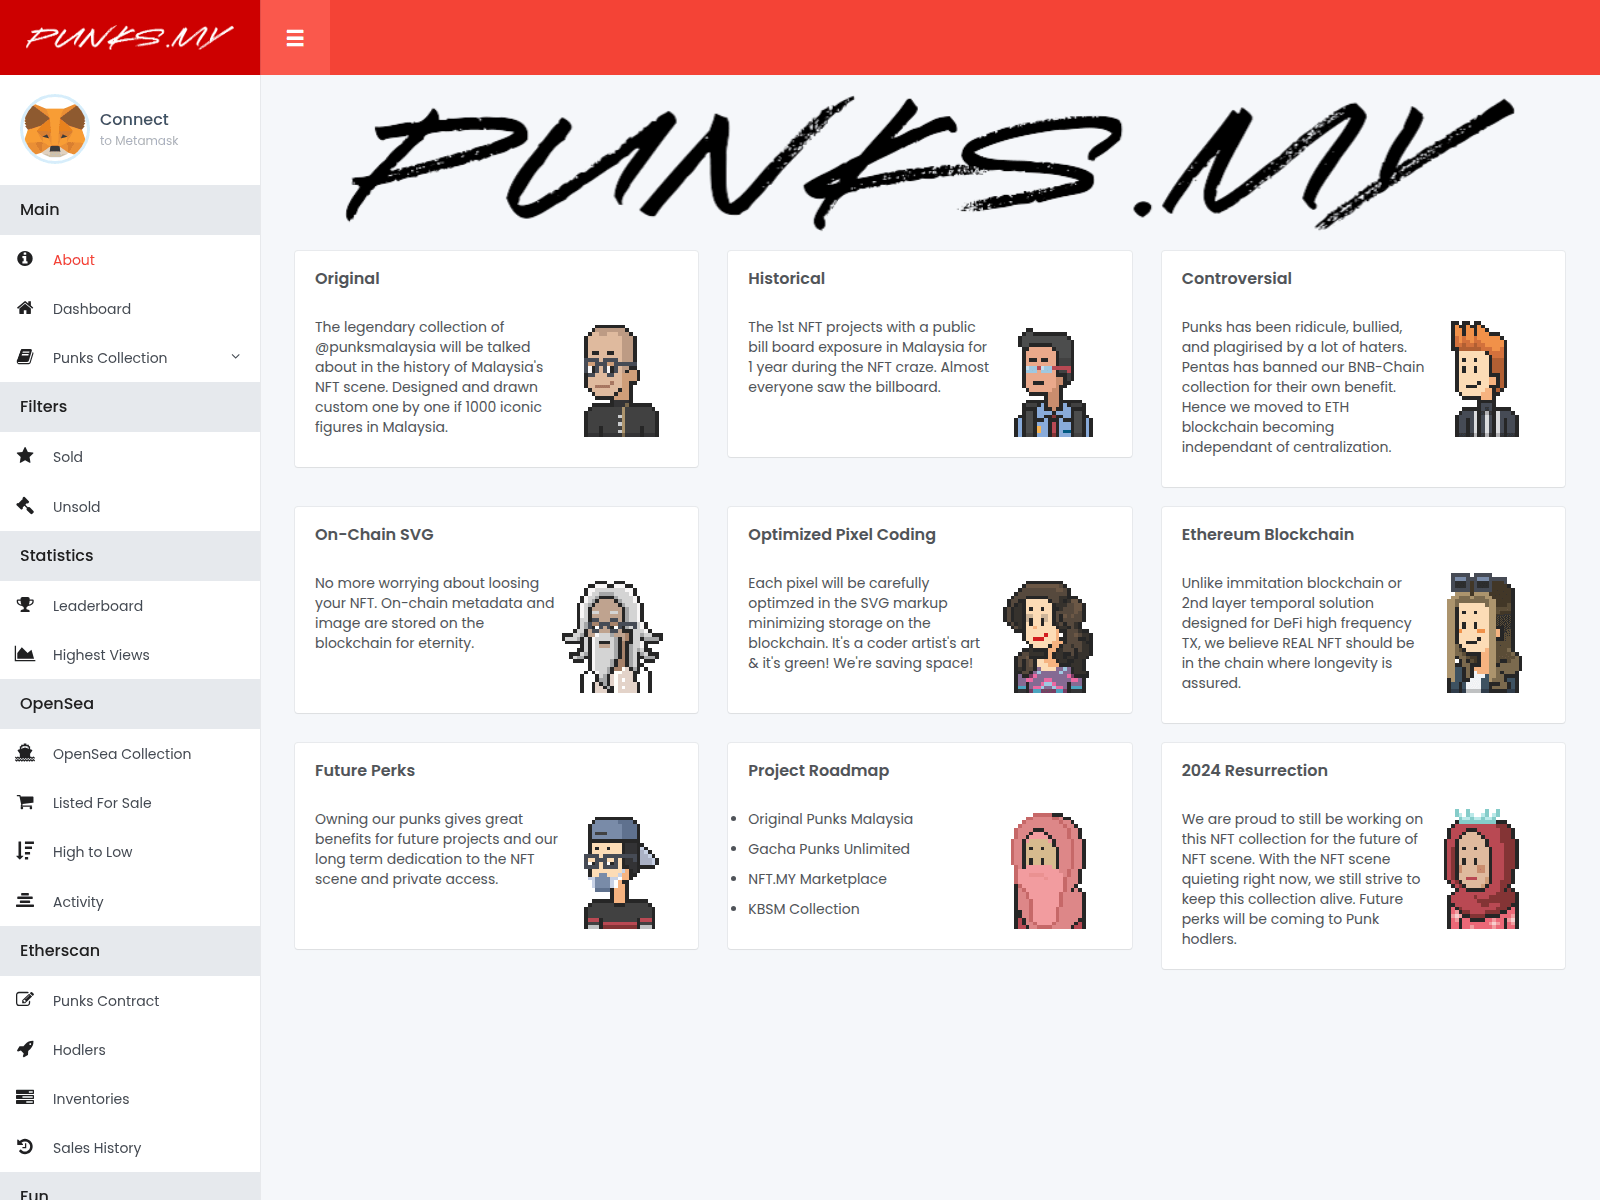1600x1200 pixels.
Task: Click the 'Ethereum Blockchain' card heading
Action: point(1267,534)
